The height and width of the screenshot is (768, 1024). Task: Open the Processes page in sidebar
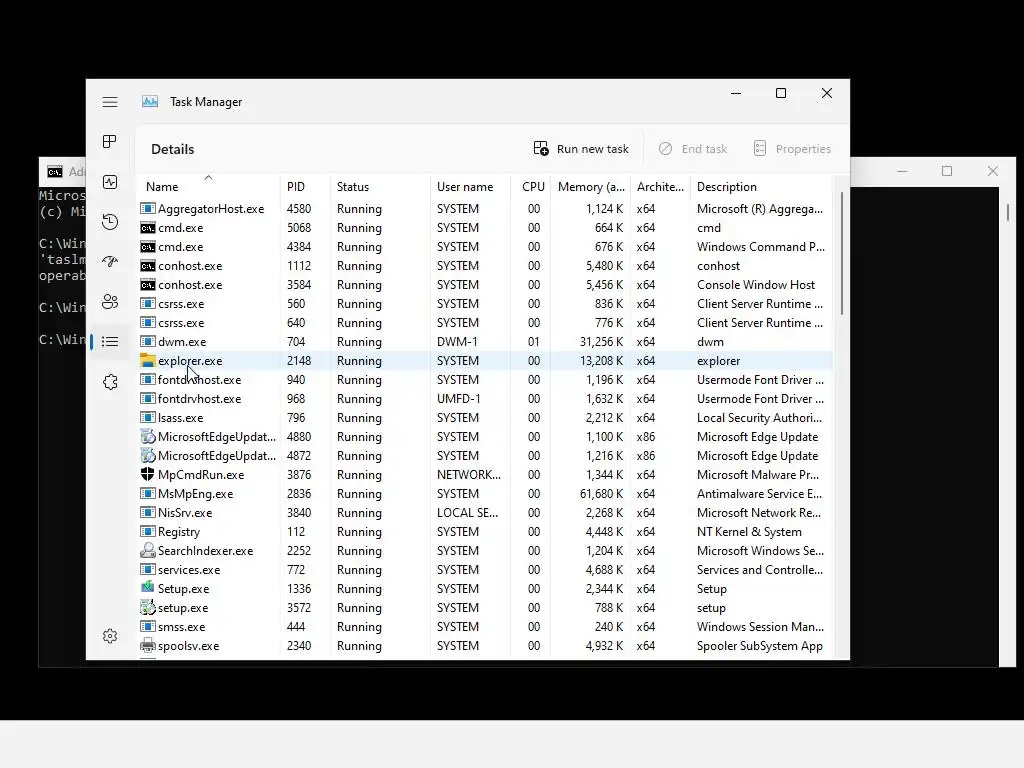(110, 142)
